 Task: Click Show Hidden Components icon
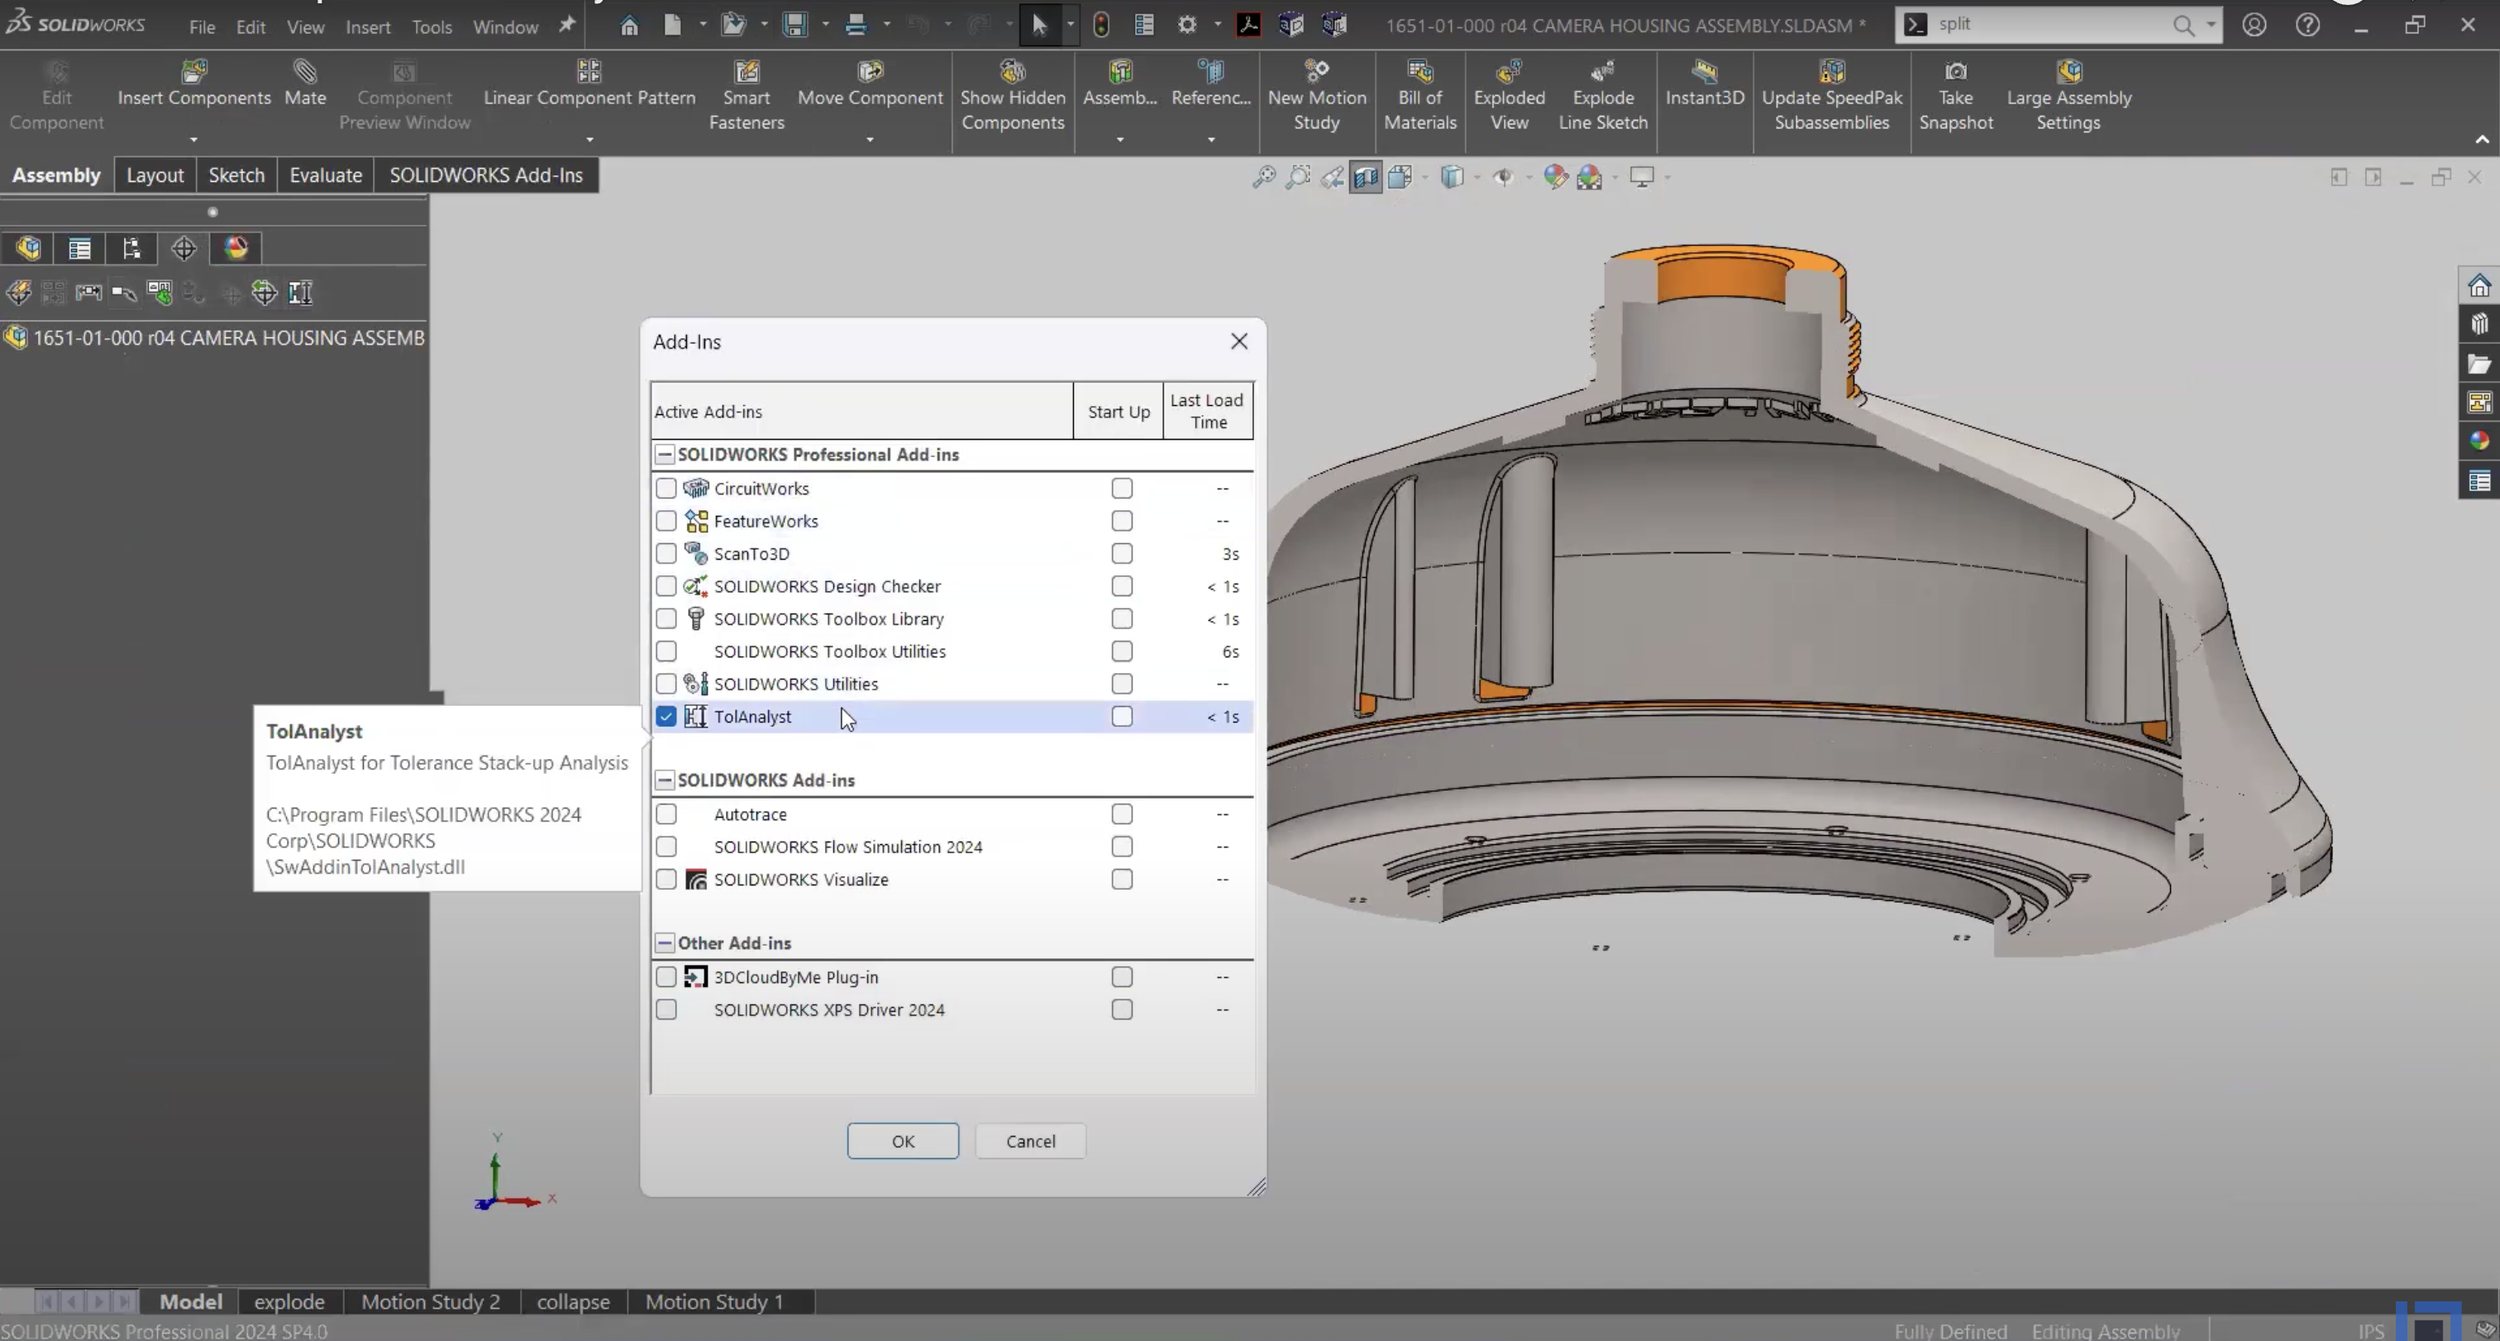pos(1012,72)
